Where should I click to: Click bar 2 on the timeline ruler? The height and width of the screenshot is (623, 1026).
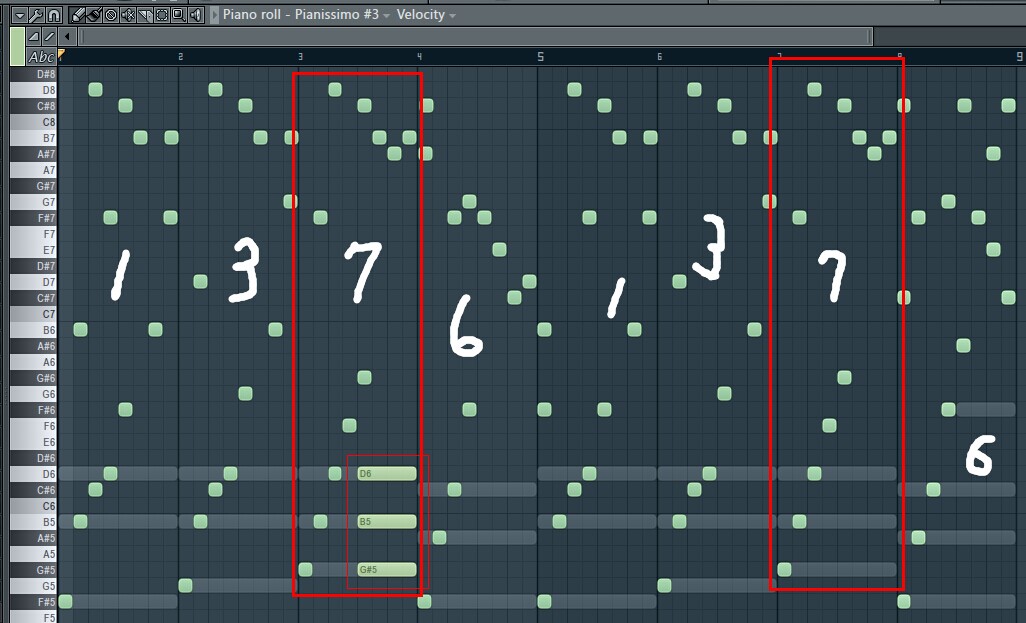tap(181, 57)
